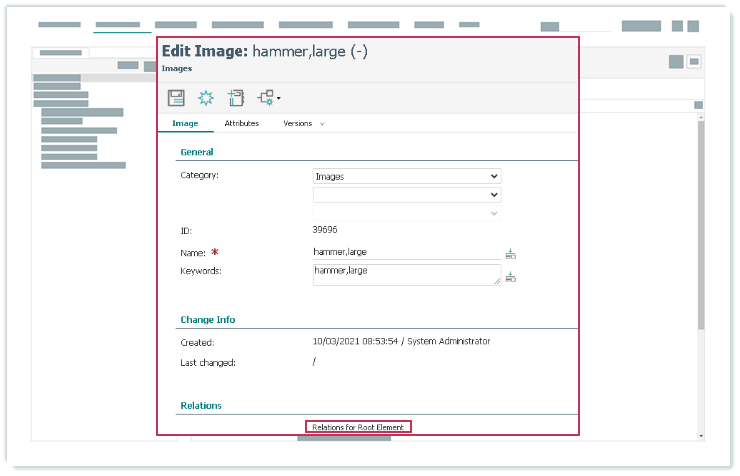Image resolution: width=740 pixels, height=476 pixels.
Task: Click the Save floppy disk icon
Action: coord(176,97)
